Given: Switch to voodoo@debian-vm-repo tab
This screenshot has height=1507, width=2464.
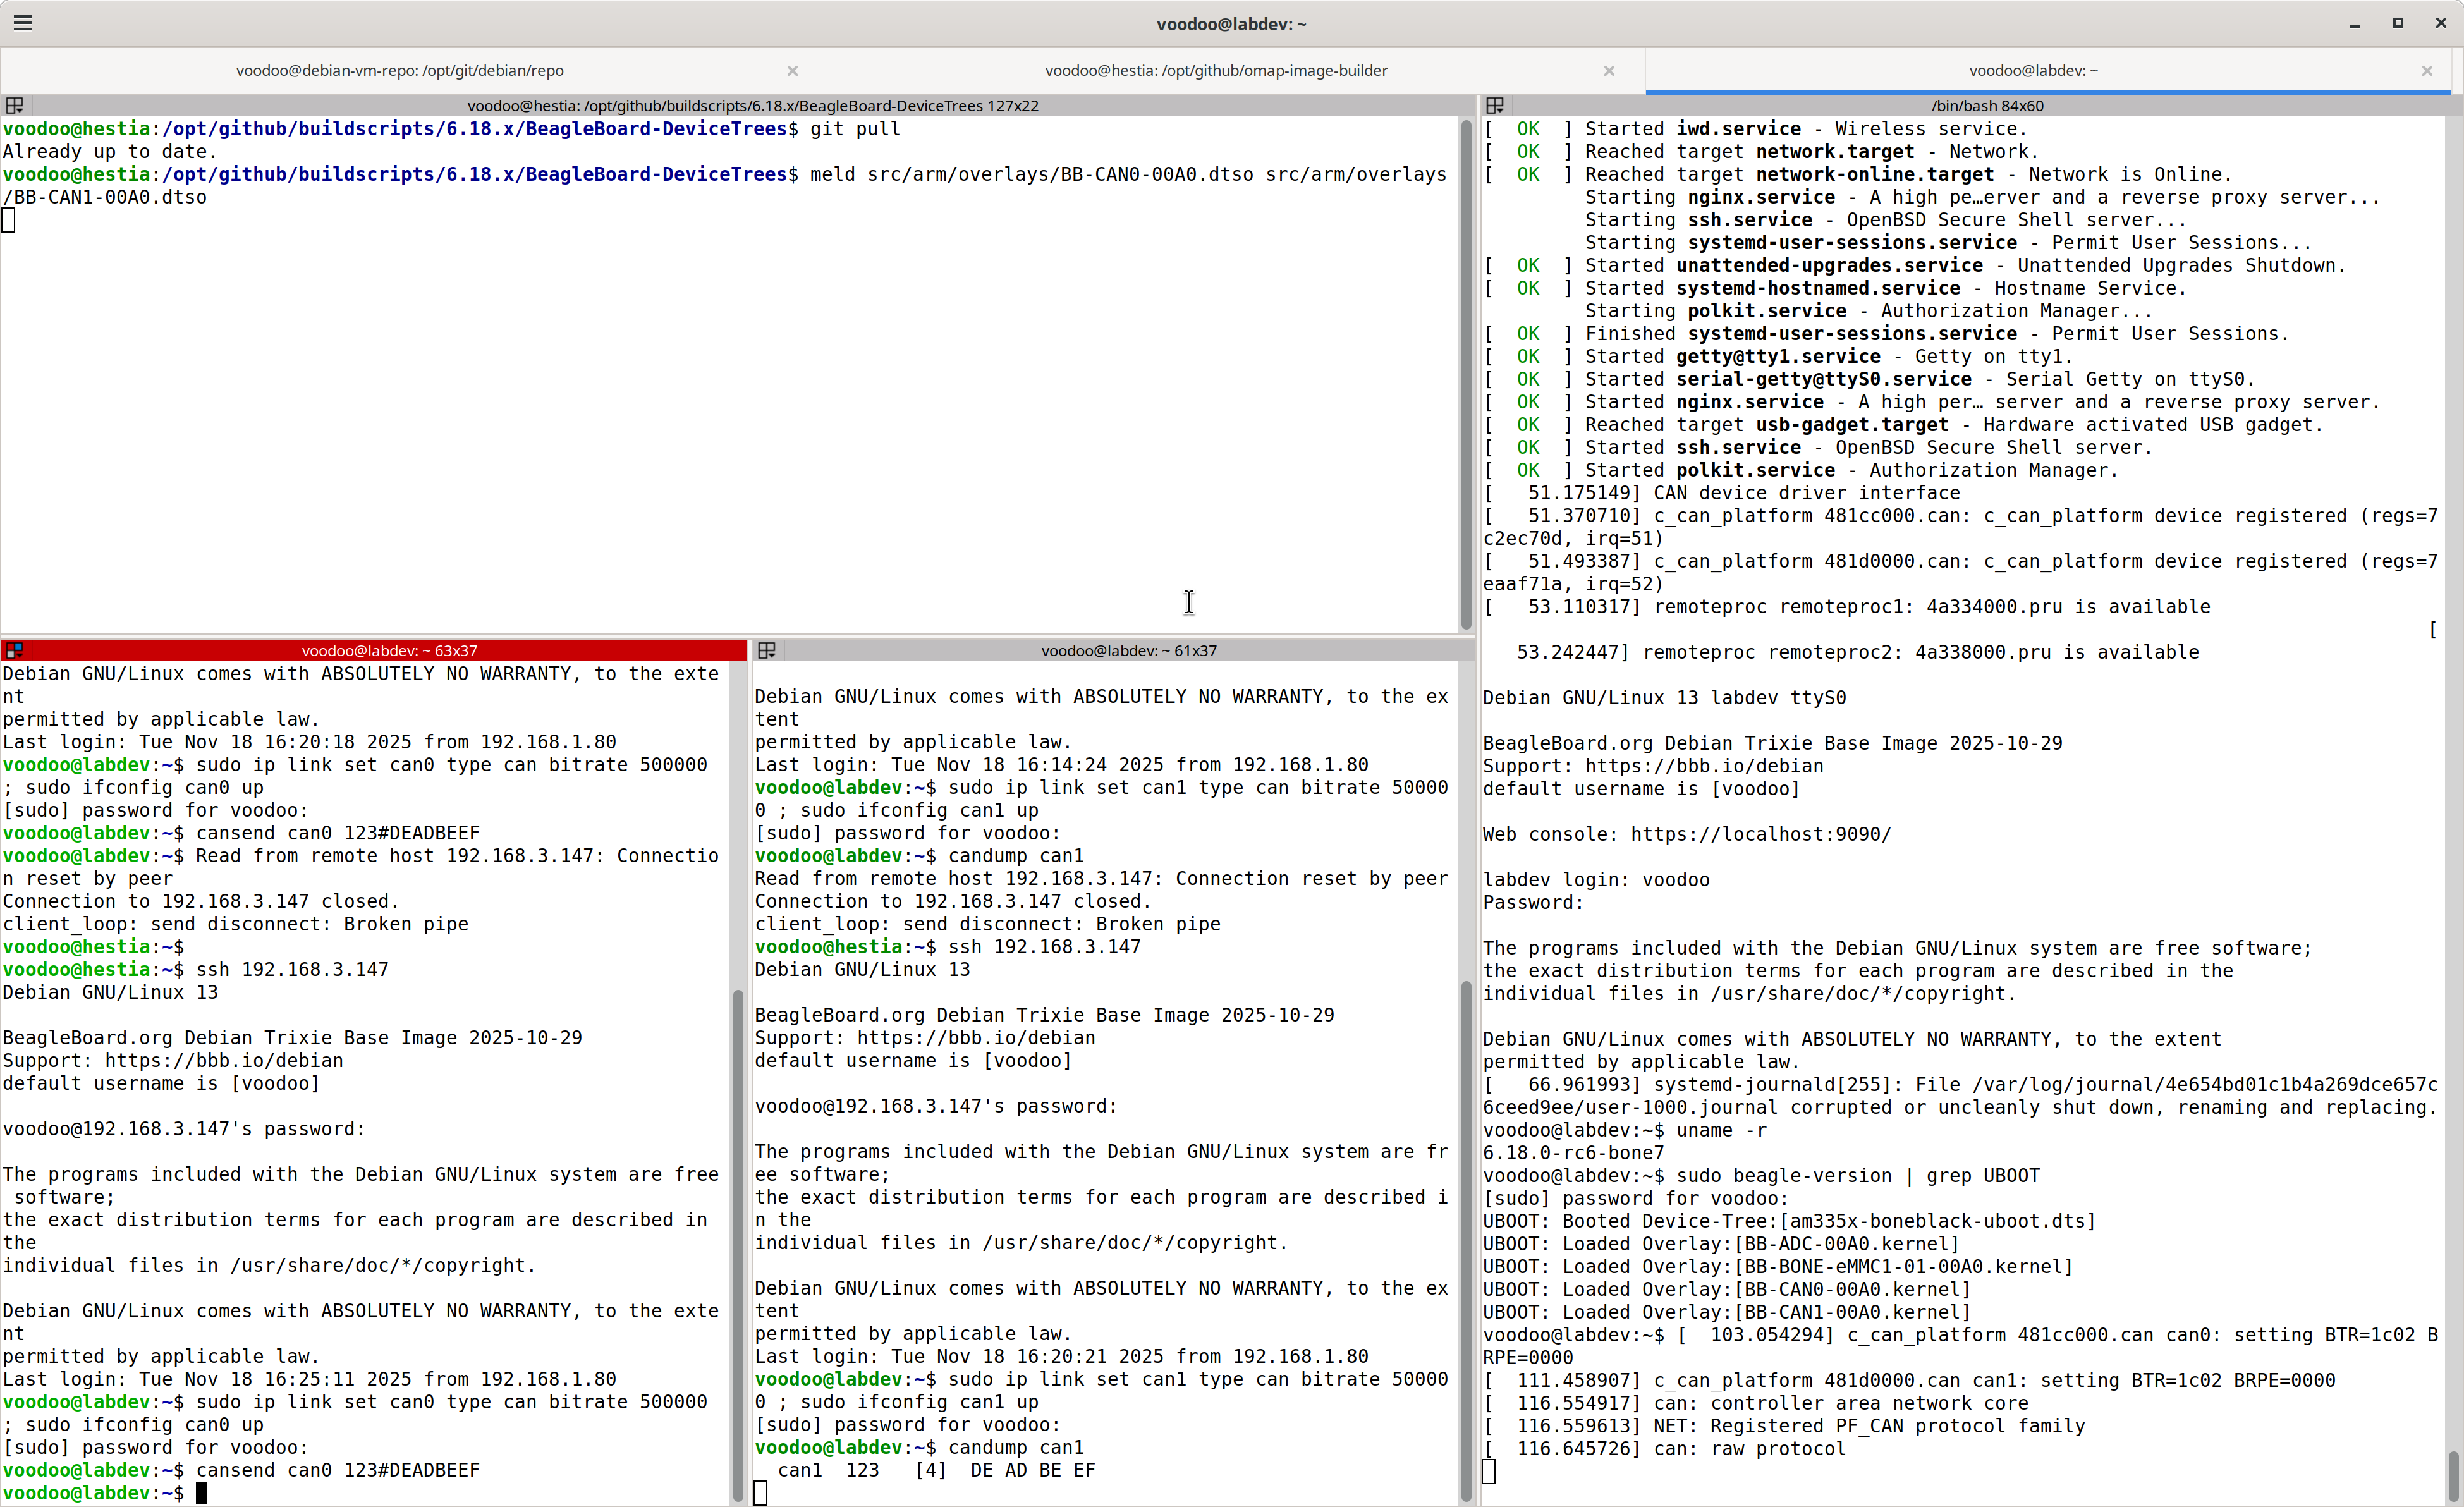Looking at the screenshot, I should click(400, 70).
